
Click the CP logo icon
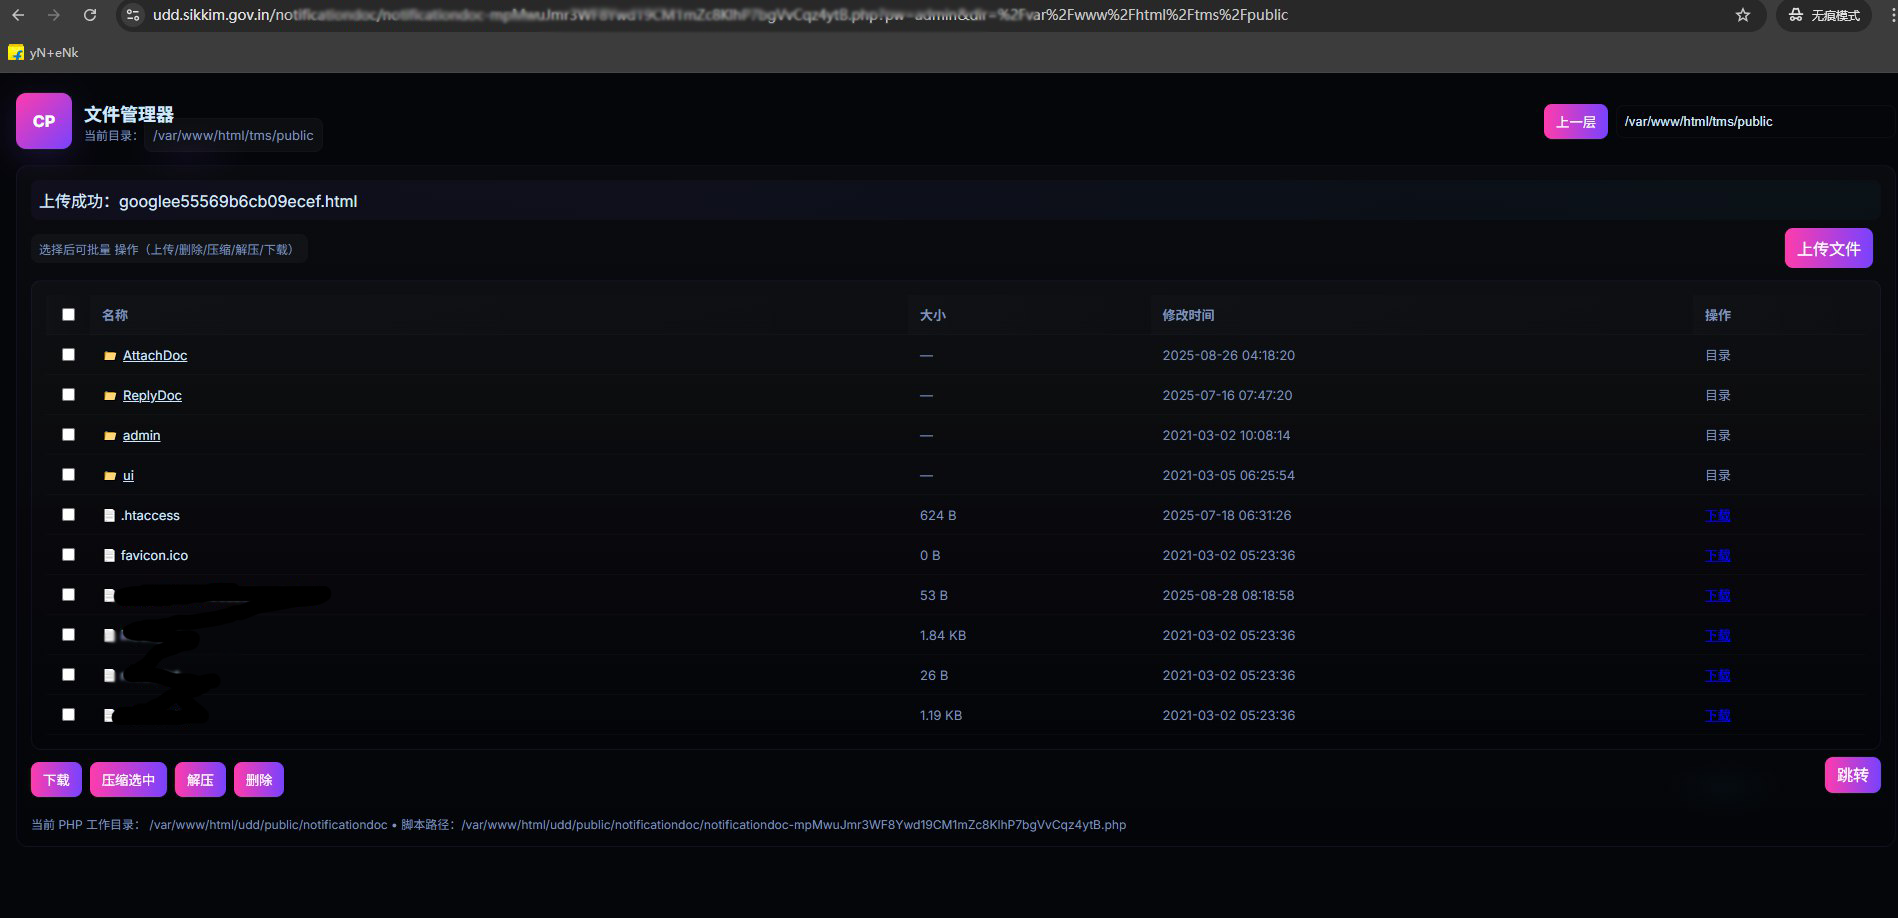tap(44, 121)
